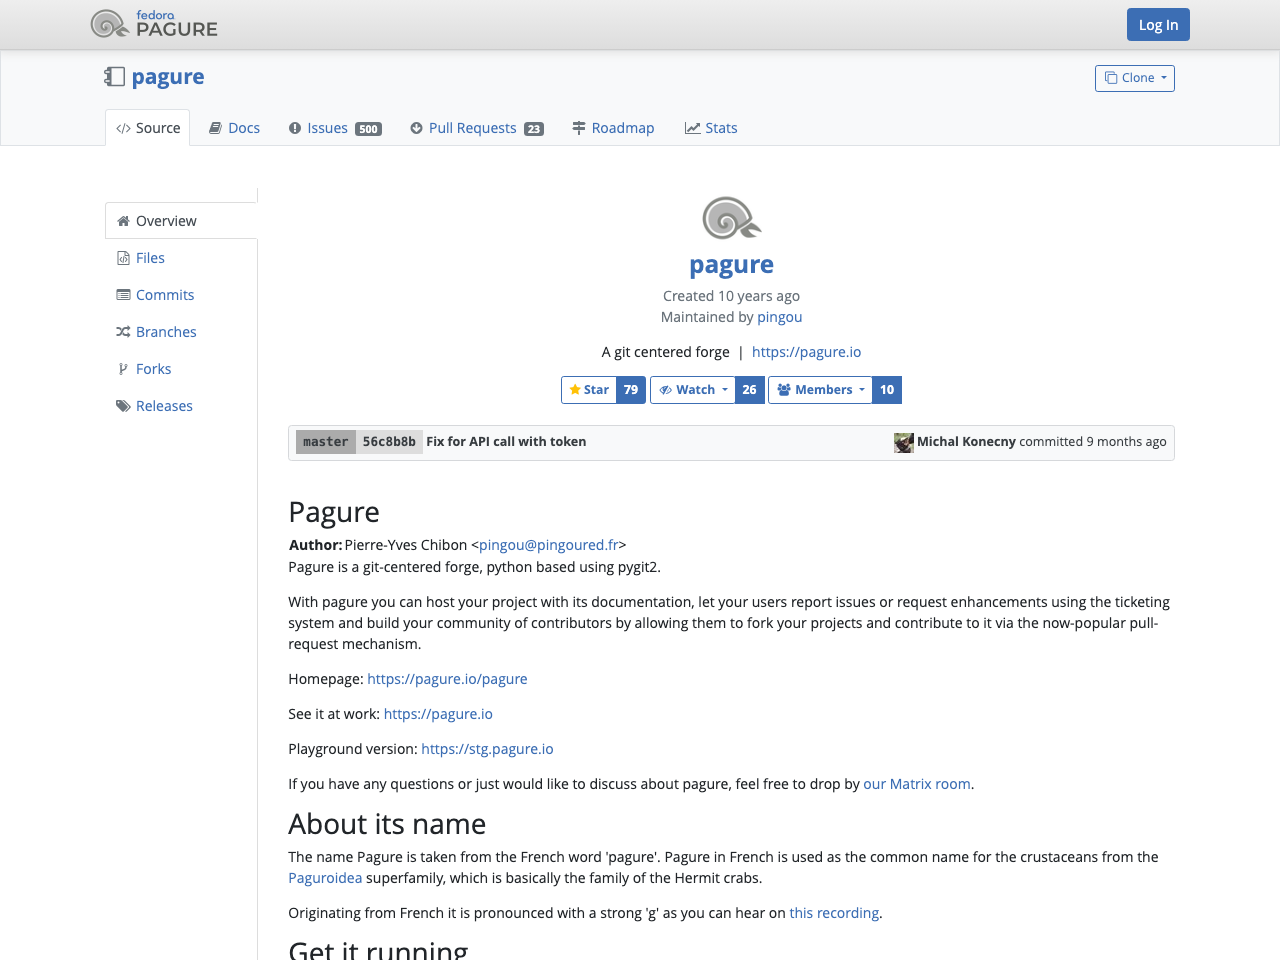1280x960 pixels.
Task: Open Michal Konecny's avatar thumbnail
Action: pyautogui.click(x=903, y=442)
